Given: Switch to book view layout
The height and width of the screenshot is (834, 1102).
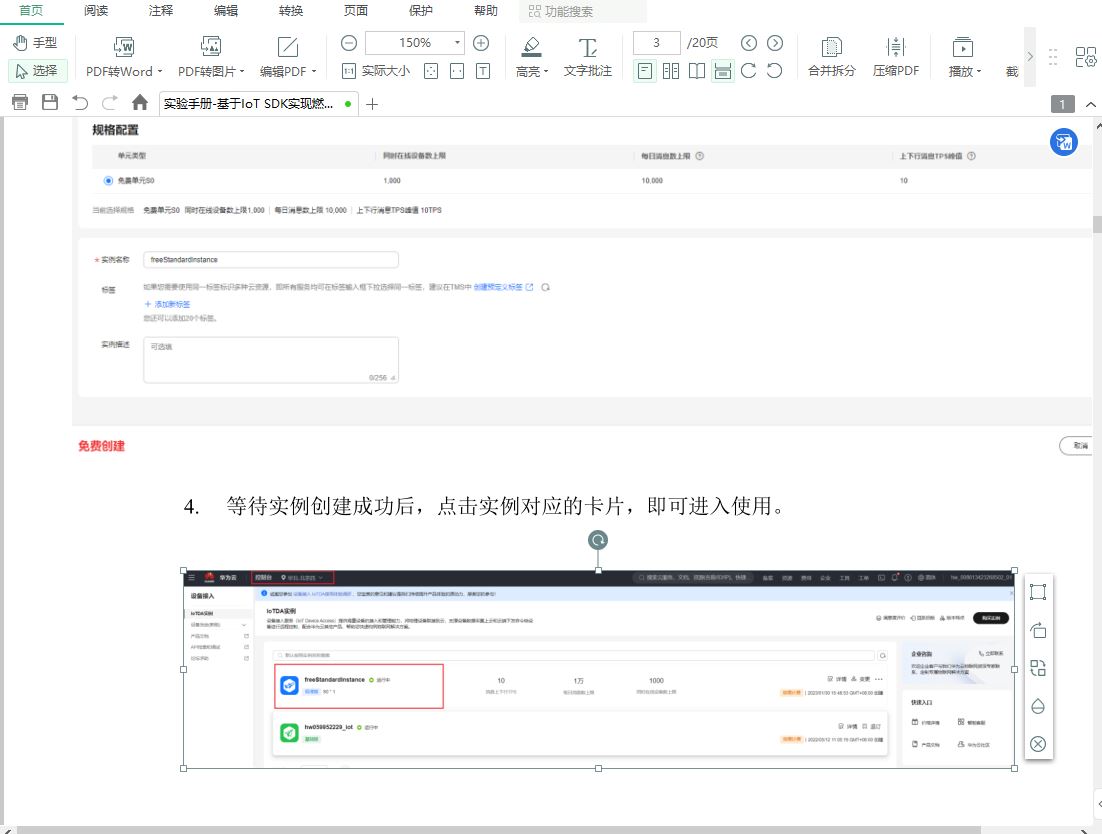Looking at the screenshot, I should pyautogui.click(x=696, y=71).
